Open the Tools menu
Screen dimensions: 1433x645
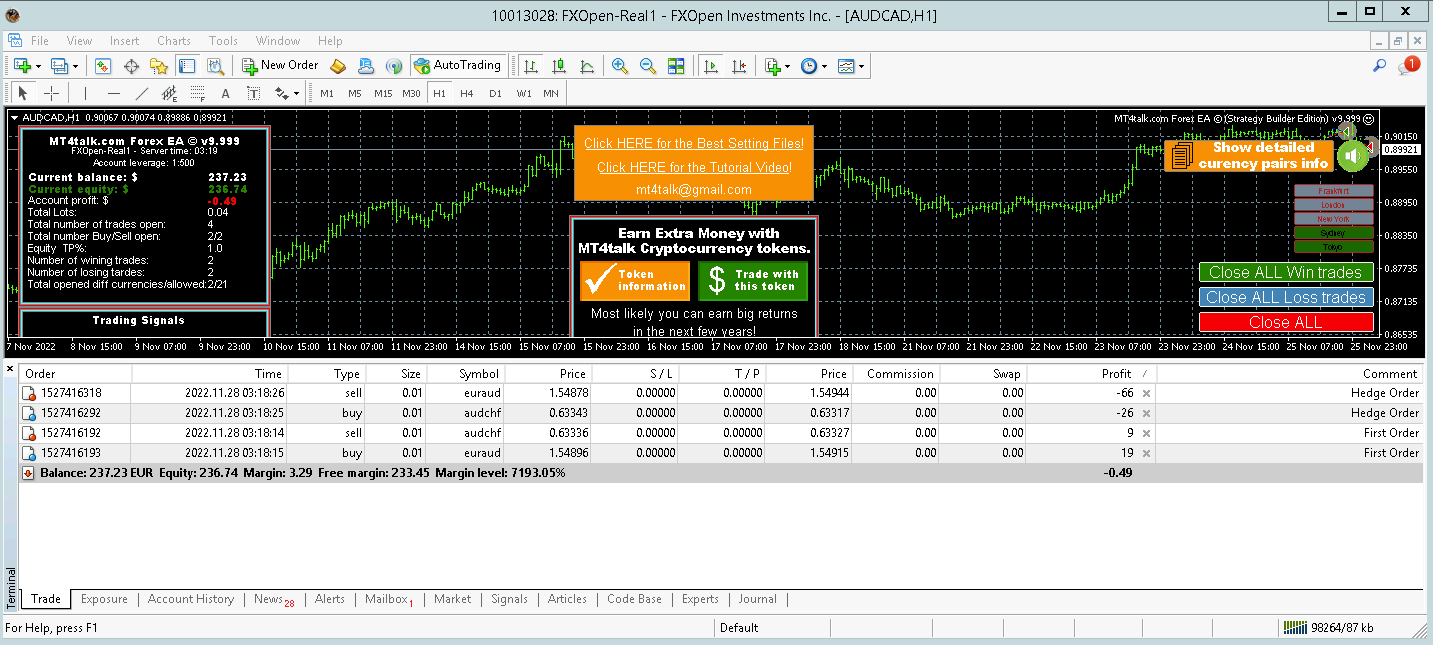click(223, 41)
